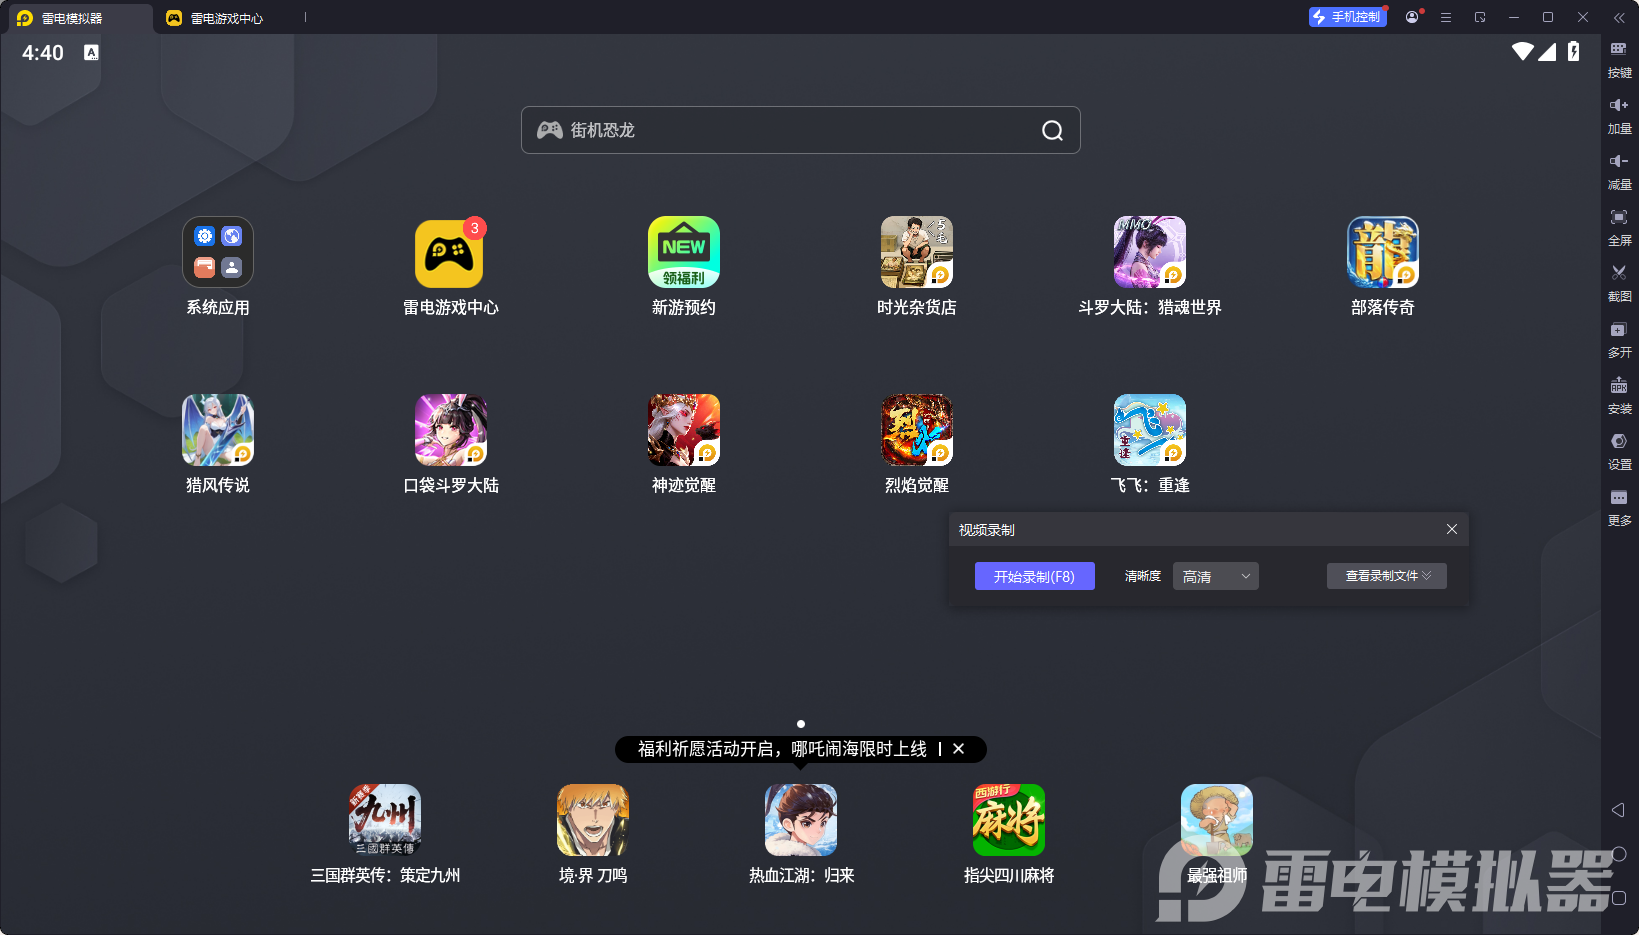Image resolution: width=1639 pixels, height=935 pixels.
Task: Launch 部落传奇 game
Action: coord(1383,252)
